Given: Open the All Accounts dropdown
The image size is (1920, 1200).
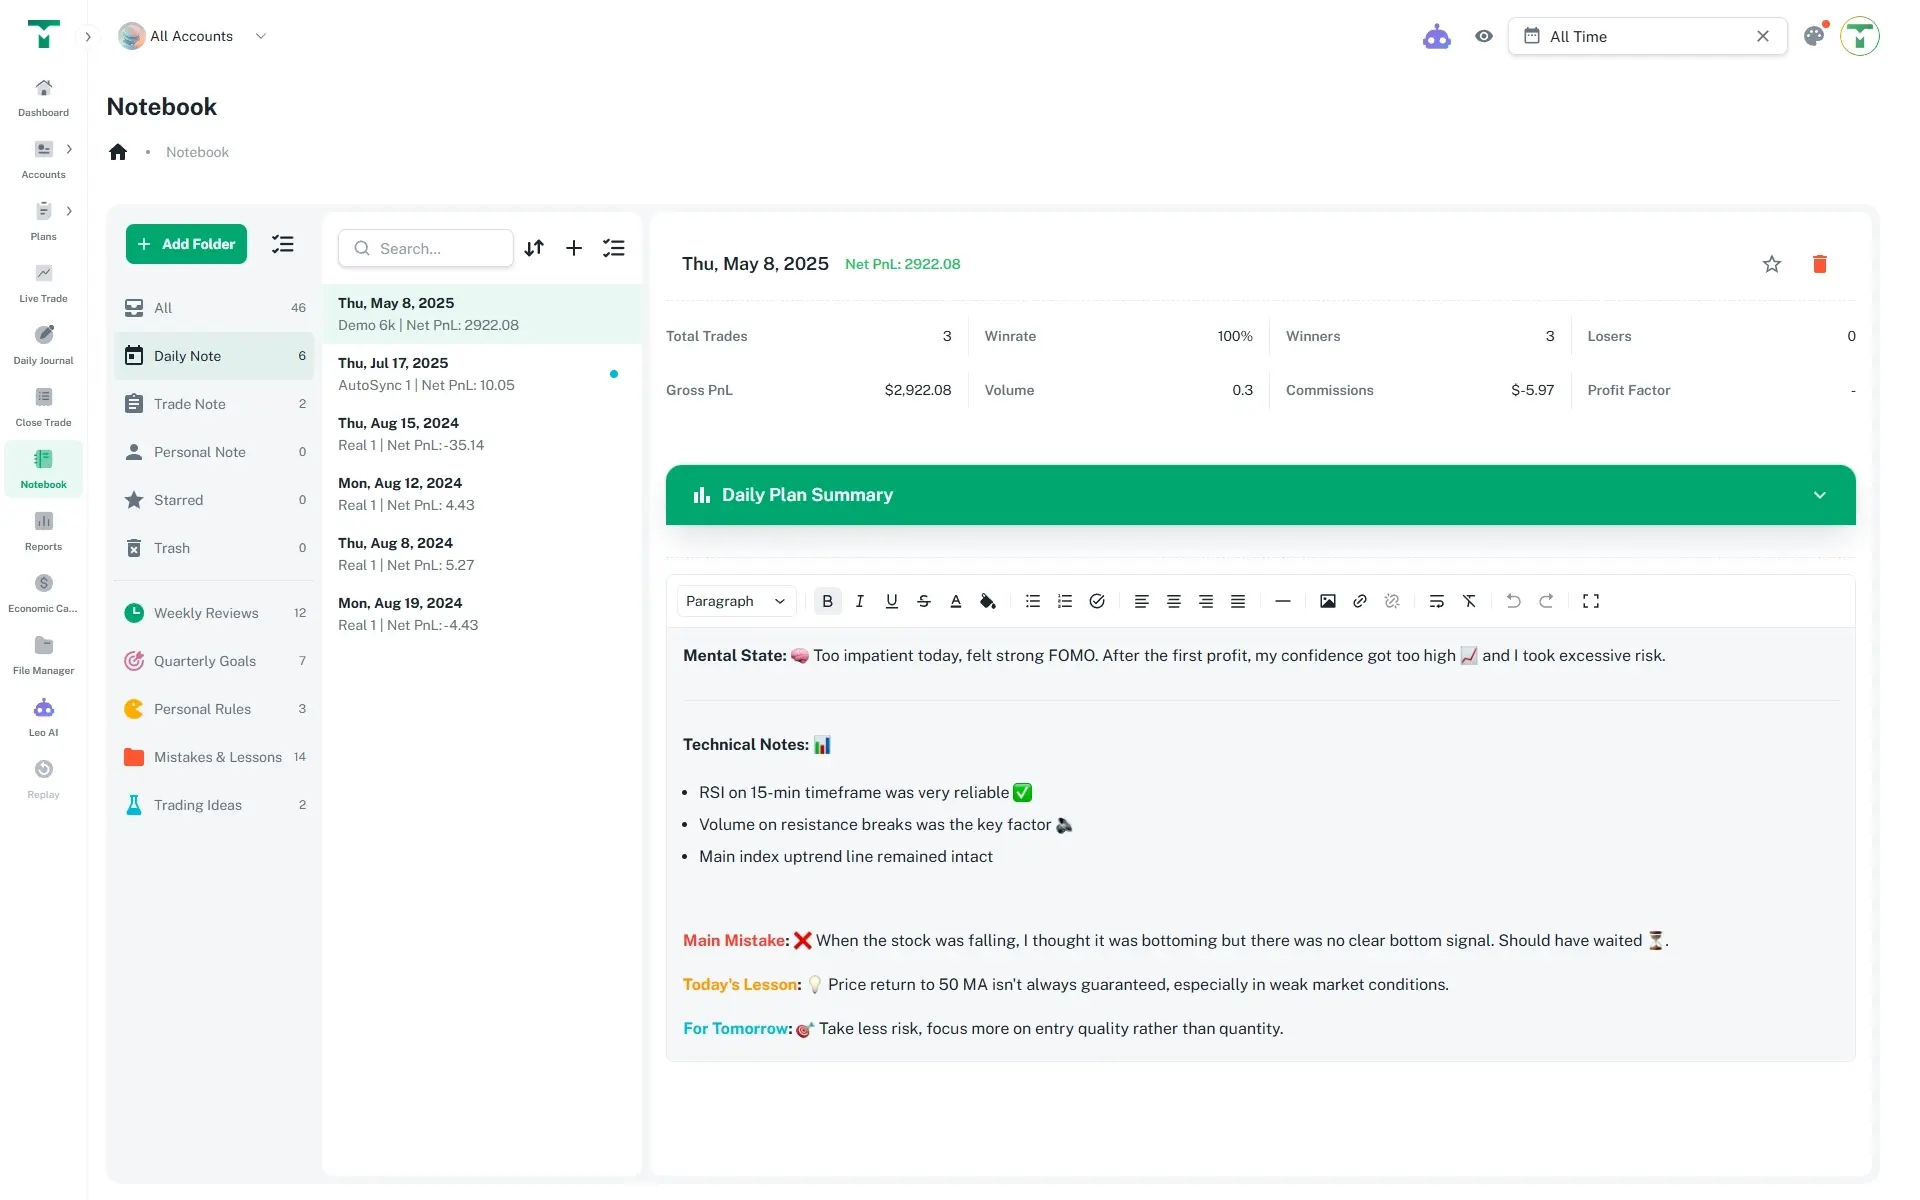Looking at the screenshot, I should 192,37.
